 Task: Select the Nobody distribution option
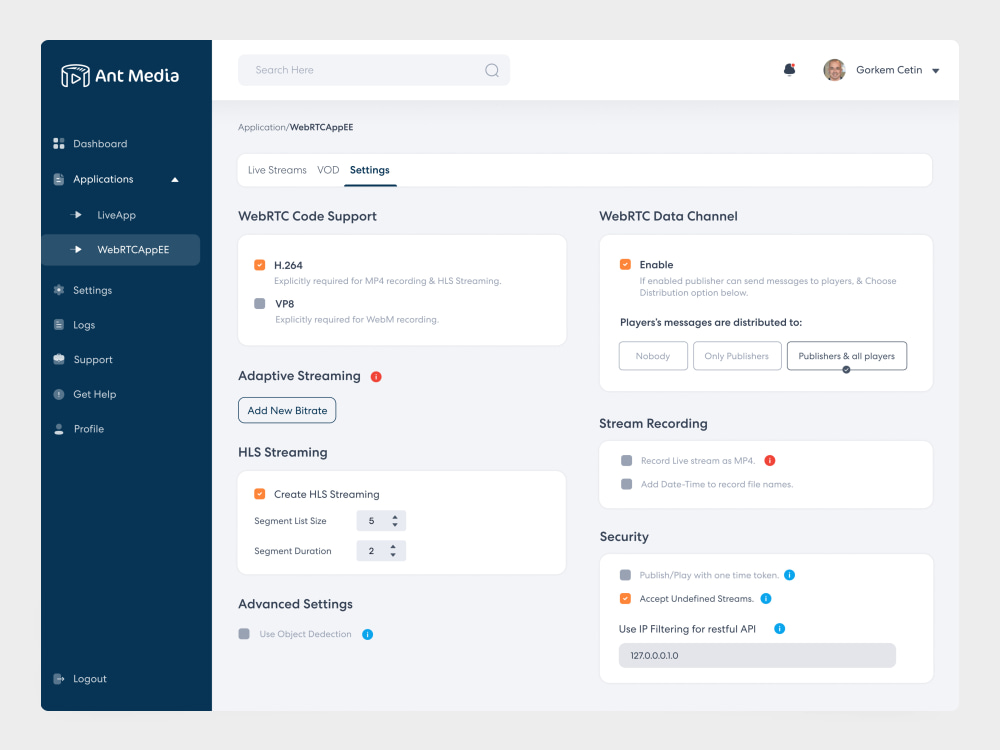(653, 356)
